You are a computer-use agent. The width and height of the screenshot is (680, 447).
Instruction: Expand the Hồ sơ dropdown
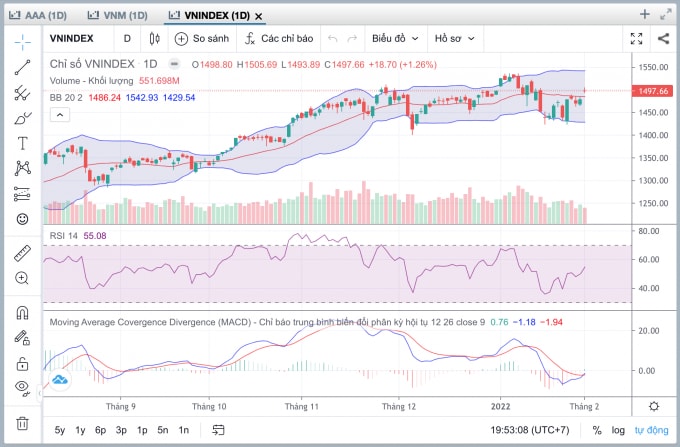[454, 39]
